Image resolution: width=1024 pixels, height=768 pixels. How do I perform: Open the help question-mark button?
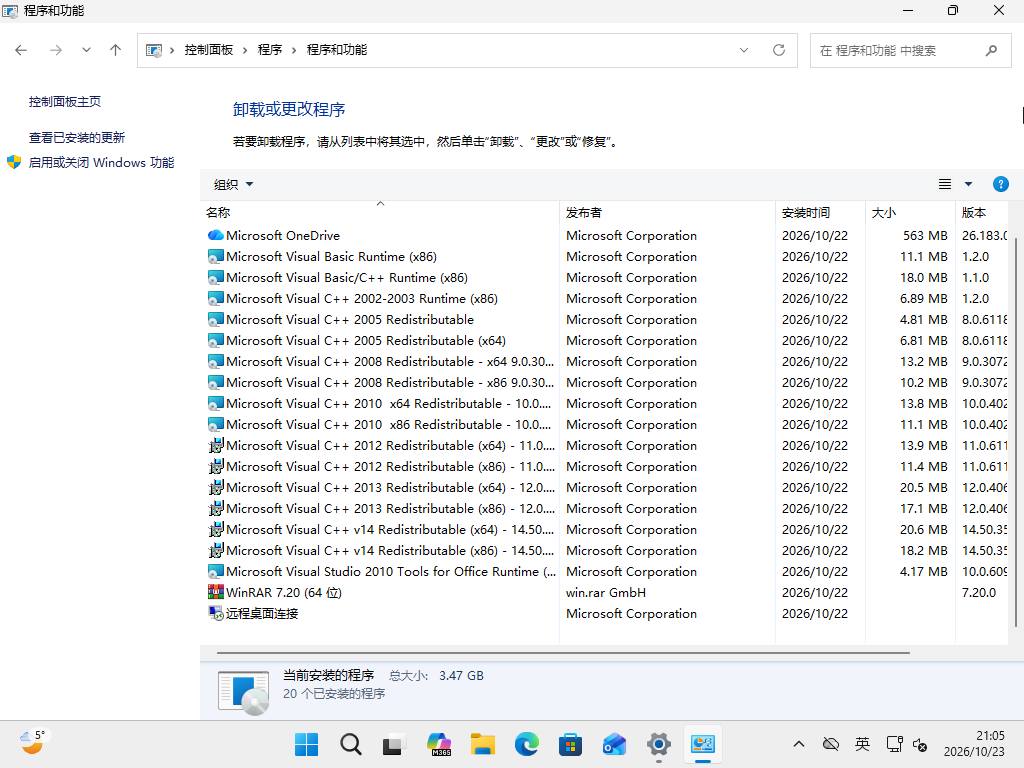pos(1000,184)
